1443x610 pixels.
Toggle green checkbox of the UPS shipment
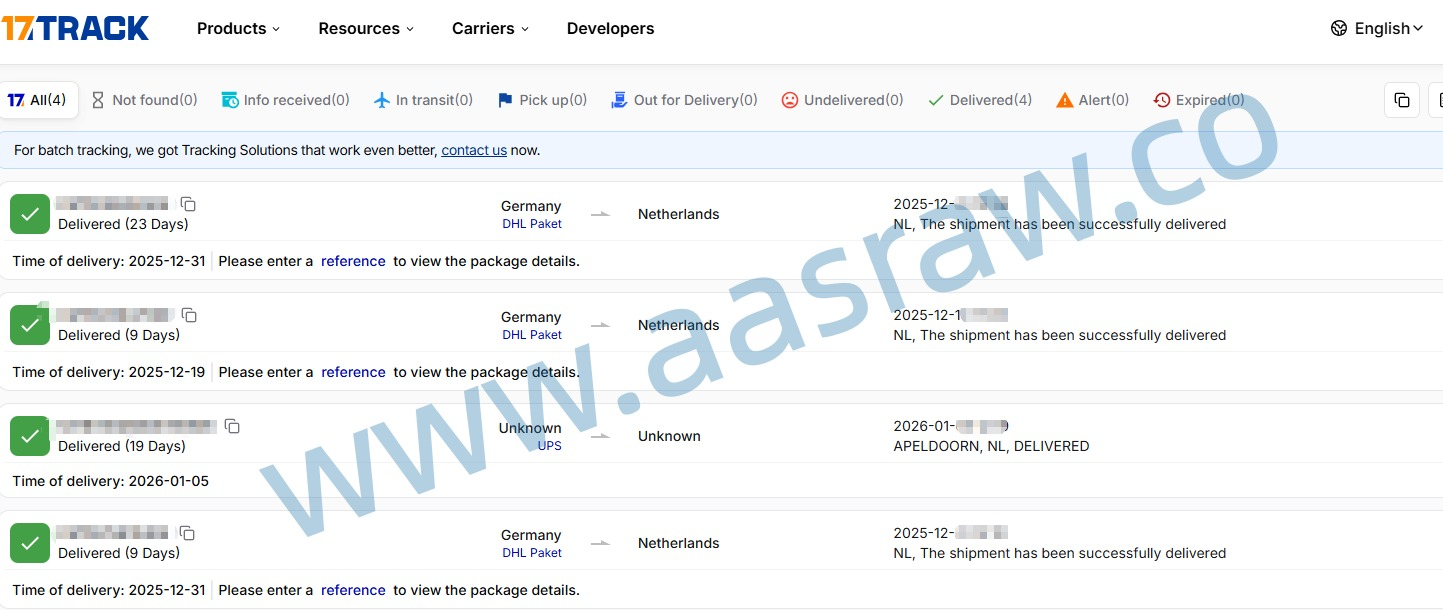(x=30, y=436)
